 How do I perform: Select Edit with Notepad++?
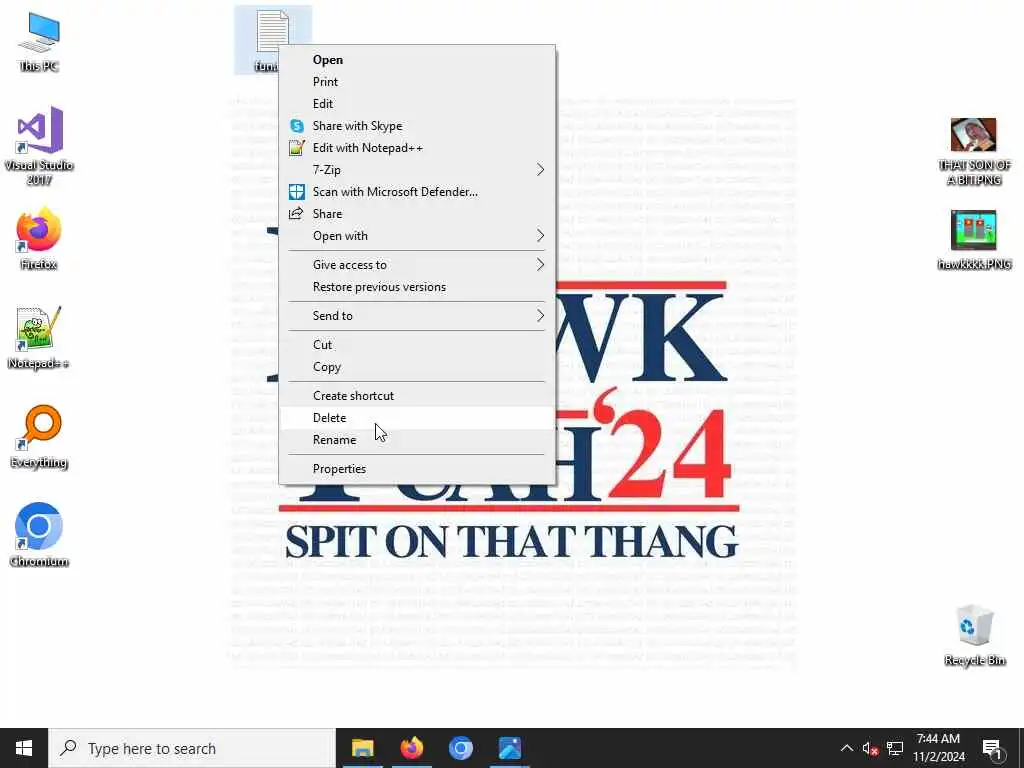(417, 148)
